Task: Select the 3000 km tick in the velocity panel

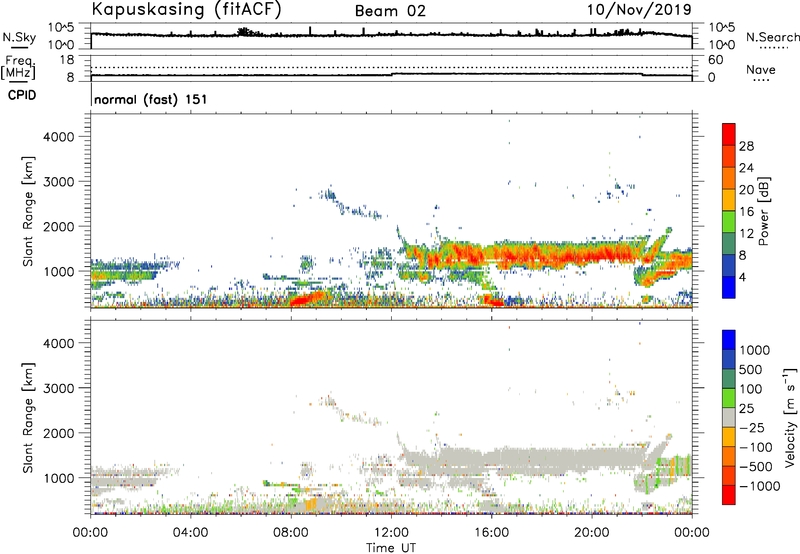Action: [59, 388]
